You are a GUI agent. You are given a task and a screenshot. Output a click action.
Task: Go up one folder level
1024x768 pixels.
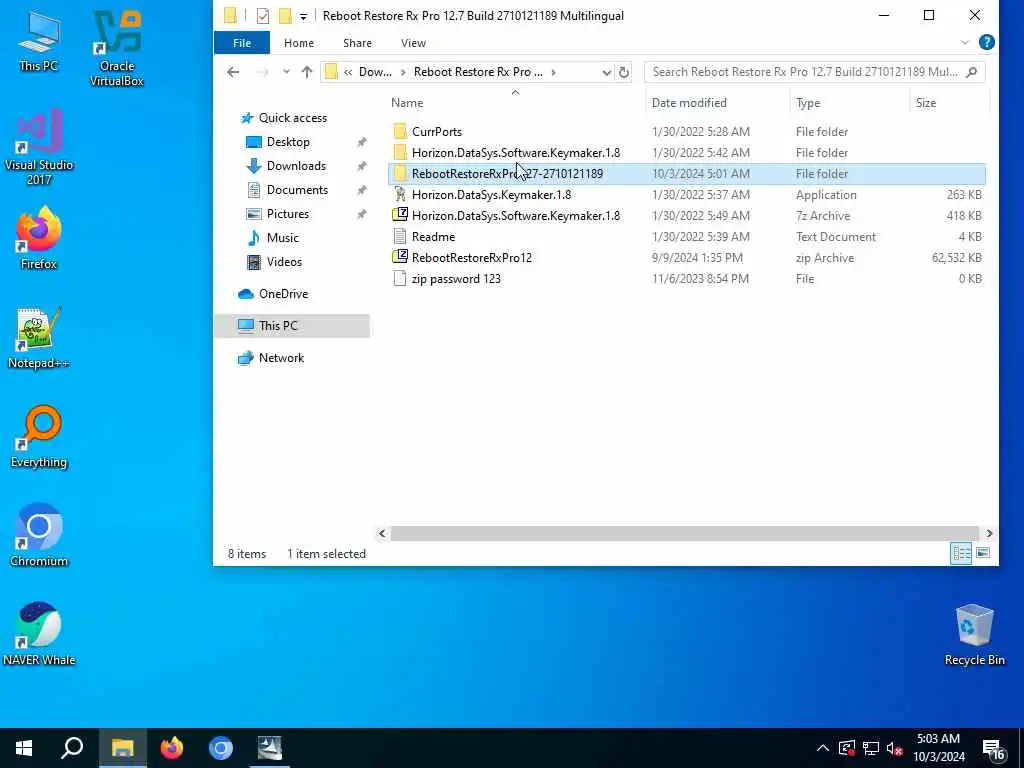(307, 72)
